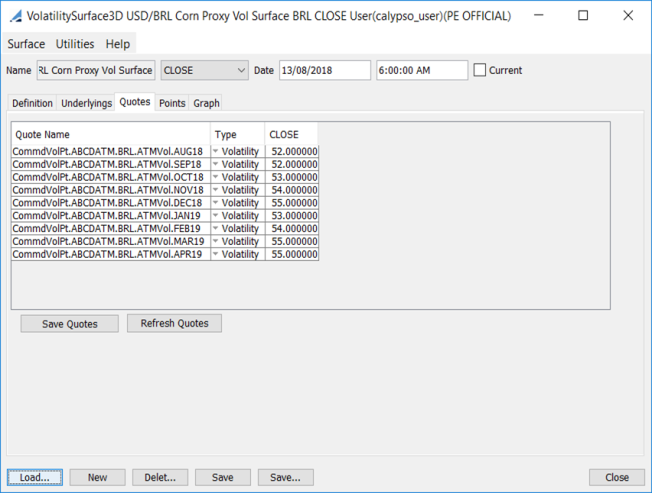Select quote name CommdVolPt.ABCDATM.BRL.ATMVol.AUG18
This screenshot has height=493, width=652.
click(111, 151)
